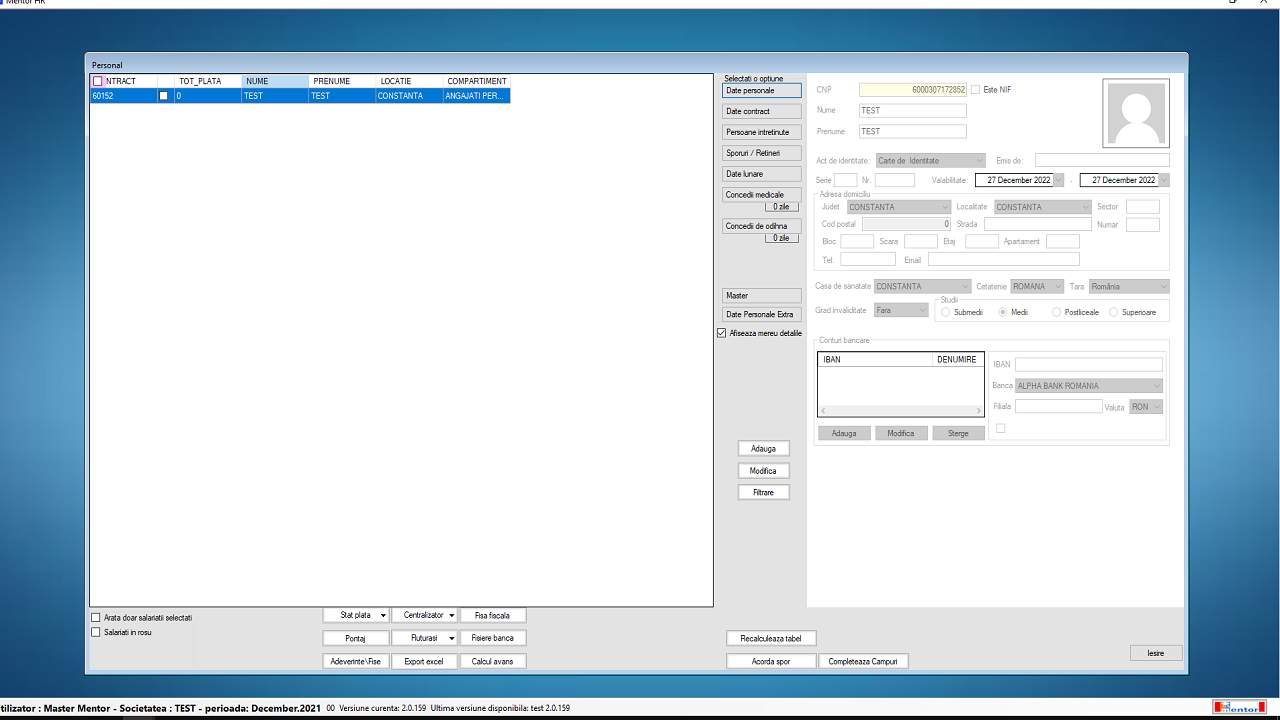Open the 'Stat plata' dropdown button
Screen dimensions: 1280x720
(356, 615)
